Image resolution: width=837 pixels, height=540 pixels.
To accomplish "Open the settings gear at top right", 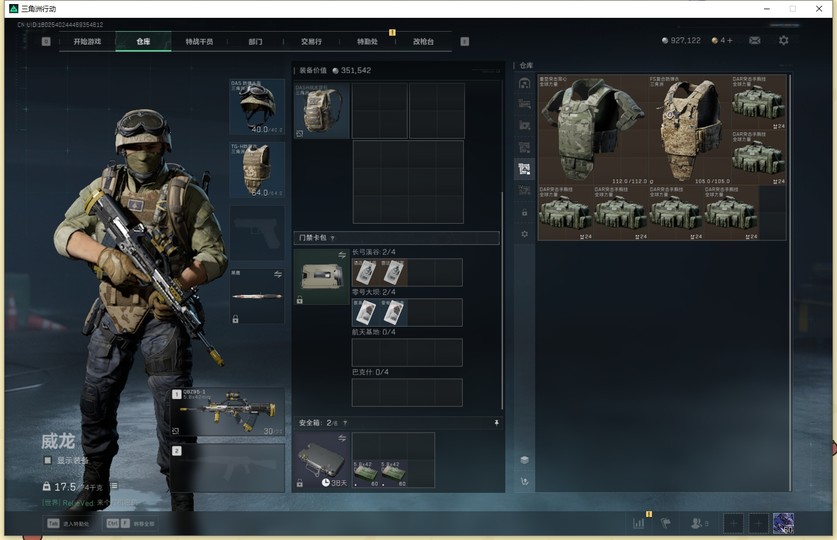I will pos(783,41).
